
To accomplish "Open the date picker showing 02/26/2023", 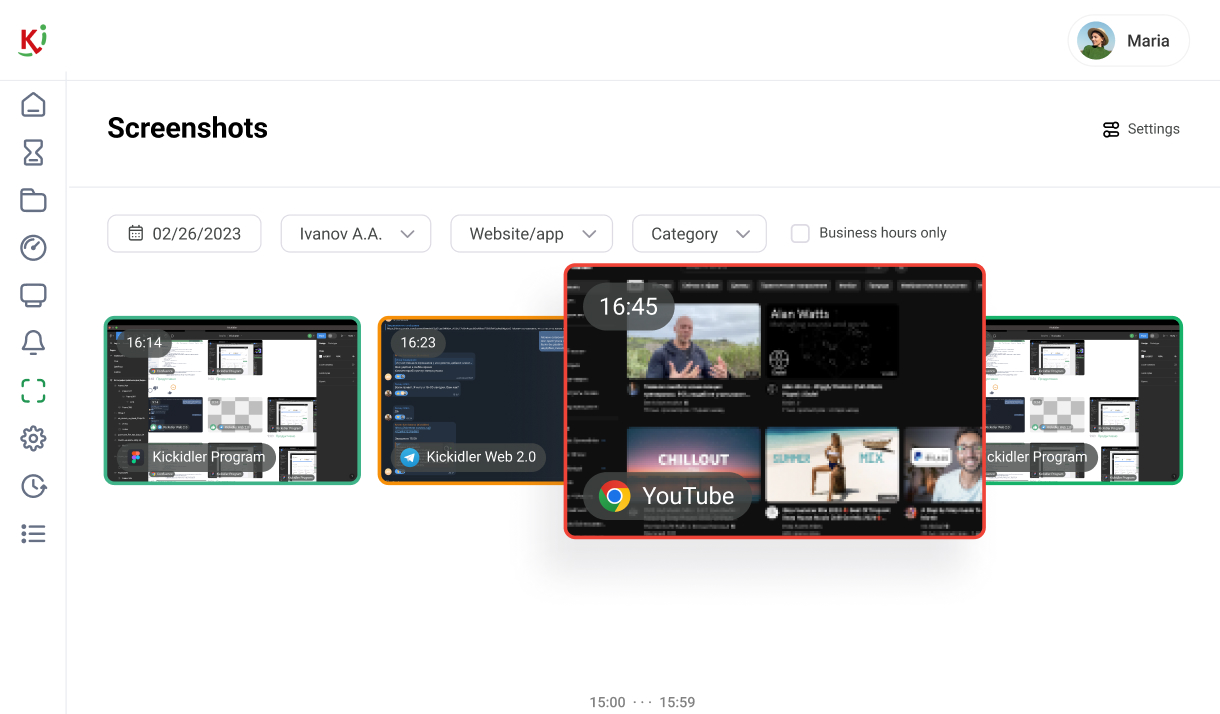I will (184, 233).
